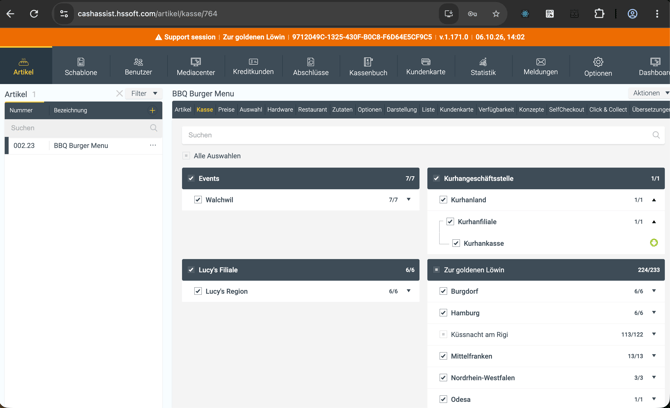Expand the Walchwil row
Image resolution: width=670 pixels, height=408 pixels.
(x=408, y=200)
